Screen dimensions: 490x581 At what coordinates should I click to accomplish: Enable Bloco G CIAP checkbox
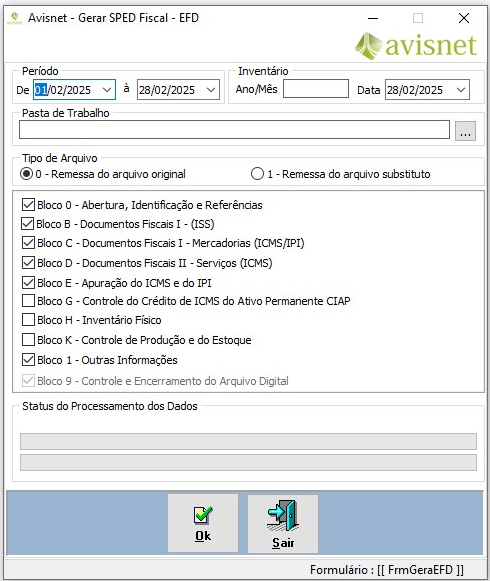[x=29, y=301]
